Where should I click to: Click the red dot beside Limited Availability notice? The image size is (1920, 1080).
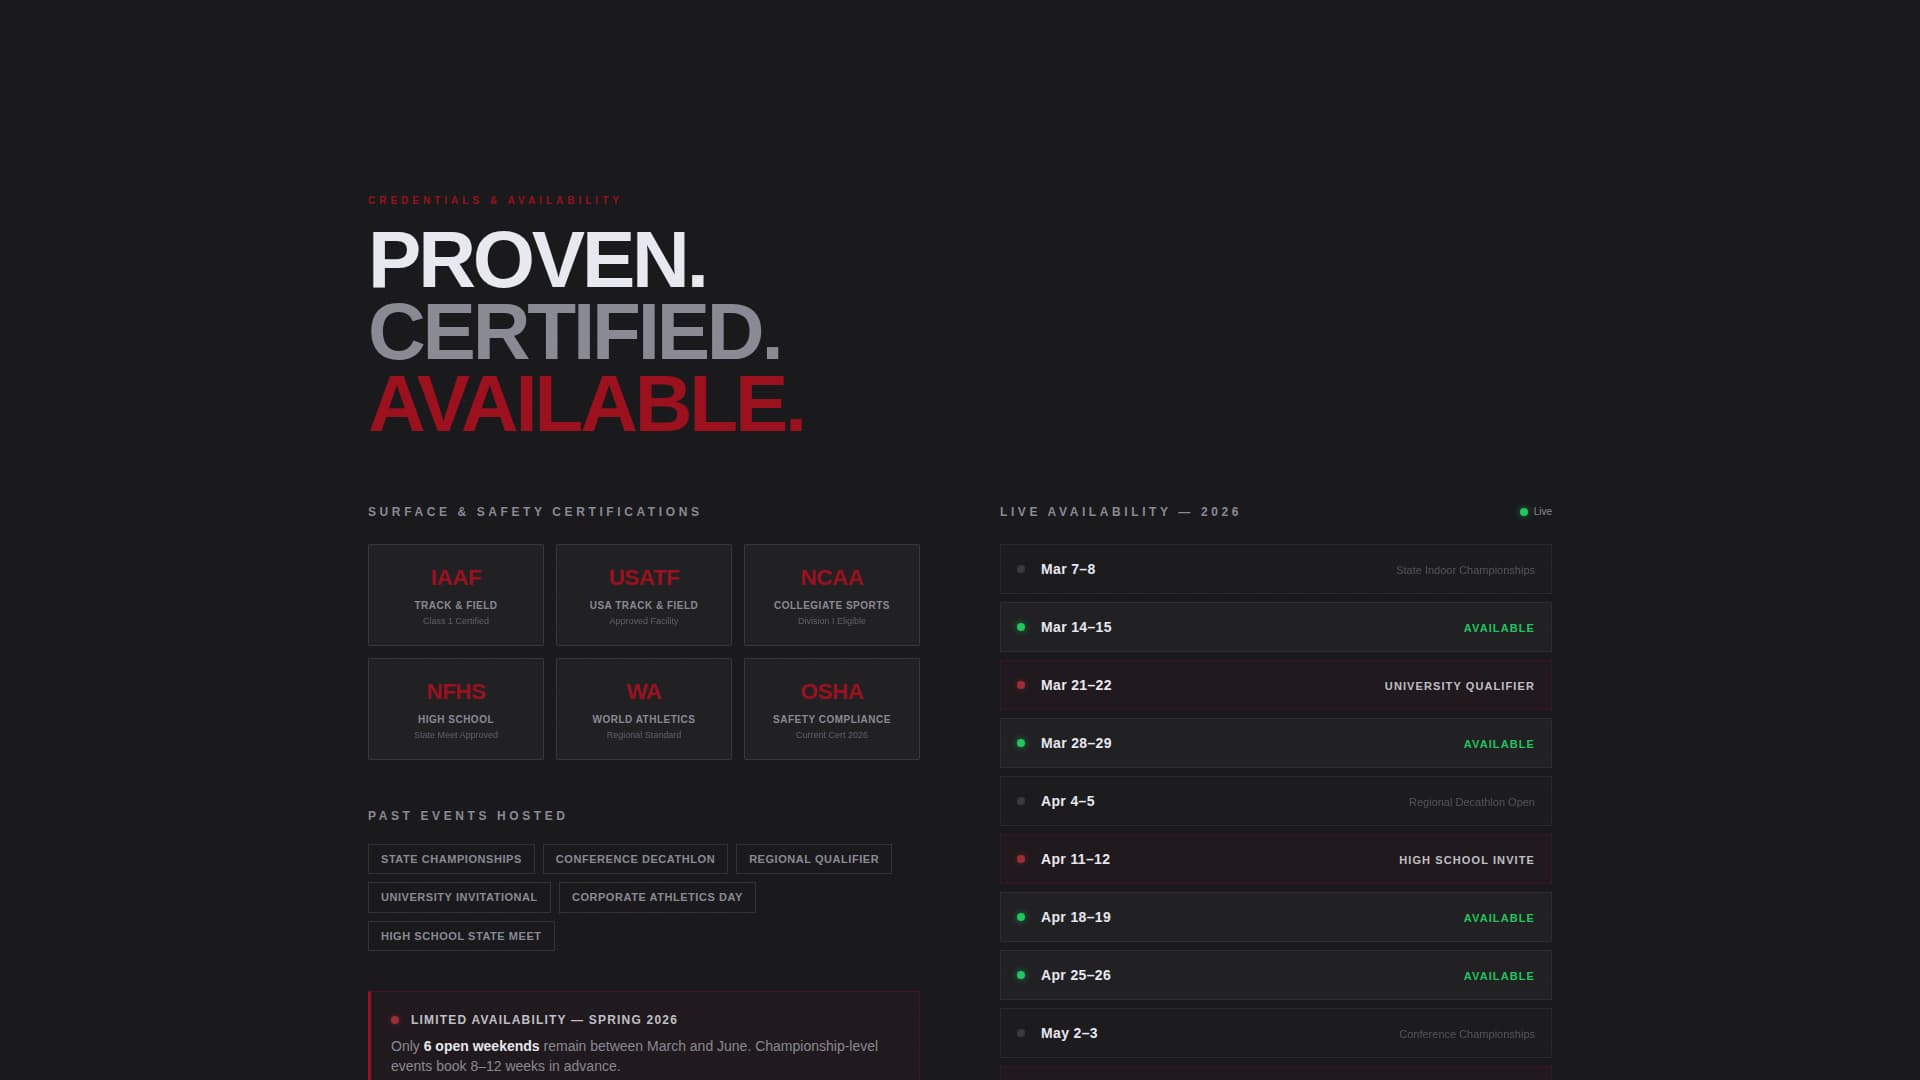[396, 1019]
